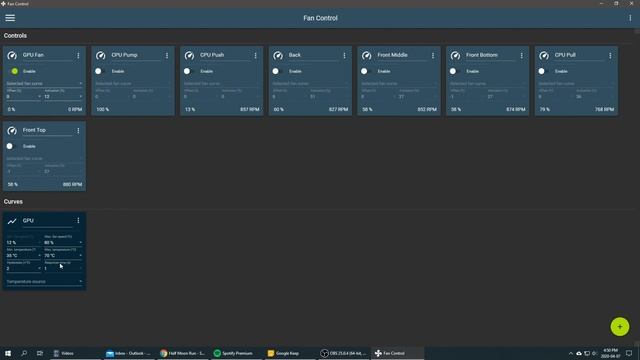Click the GPU Fan speedometer icon
Viewport: 640px width, 360px height.
pos(12,55)
